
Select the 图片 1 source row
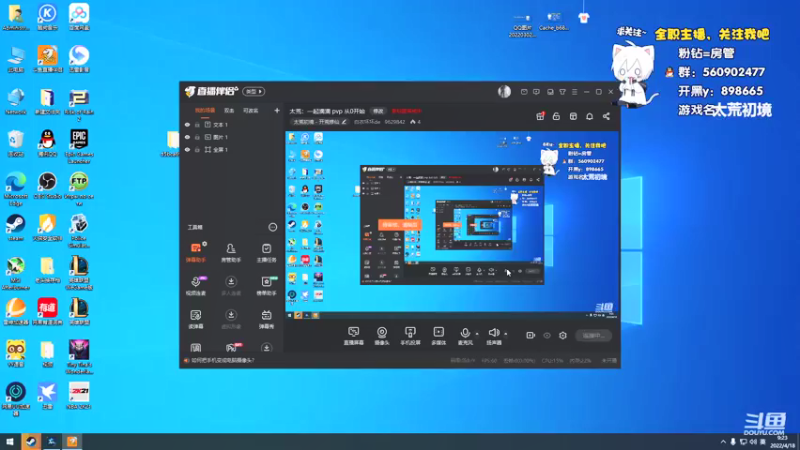tap(232, 137)
